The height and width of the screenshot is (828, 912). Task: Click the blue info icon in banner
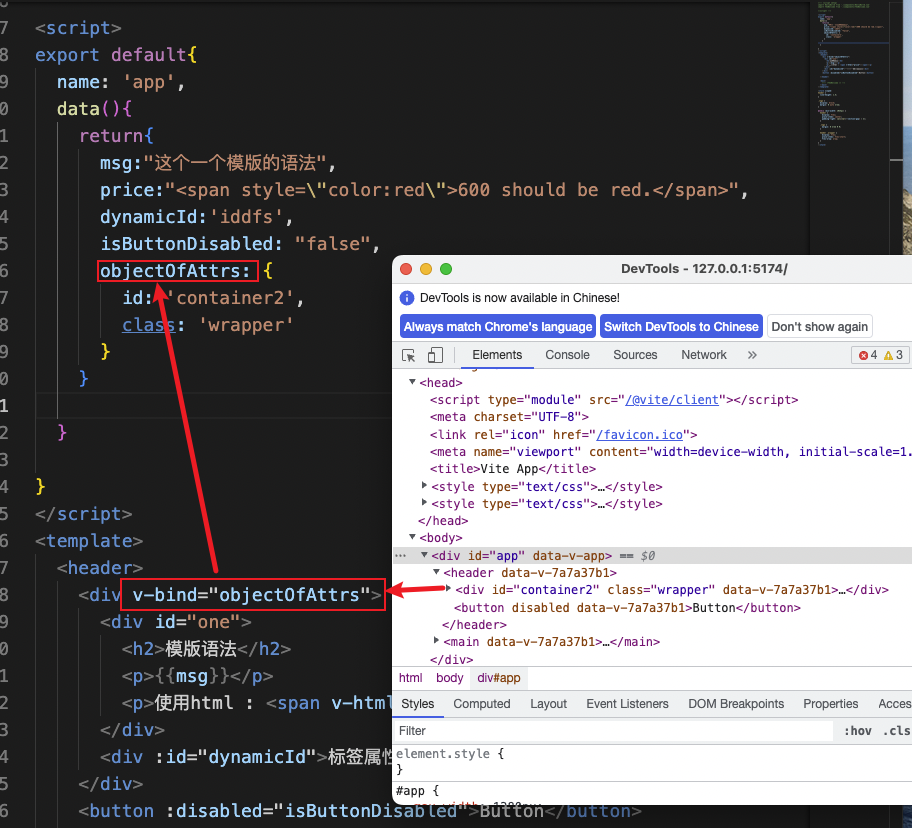[407, 298]
